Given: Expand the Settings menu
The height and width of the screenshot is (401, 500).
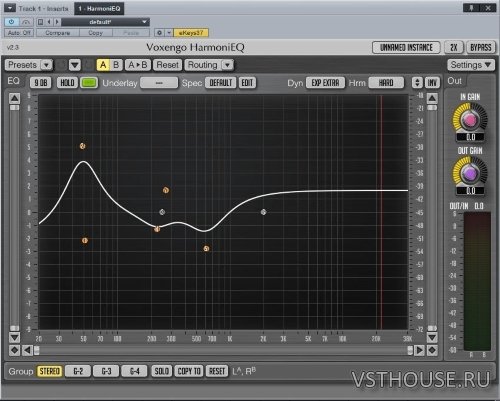Looking at the screenshot, I should (x=470, y=65).
